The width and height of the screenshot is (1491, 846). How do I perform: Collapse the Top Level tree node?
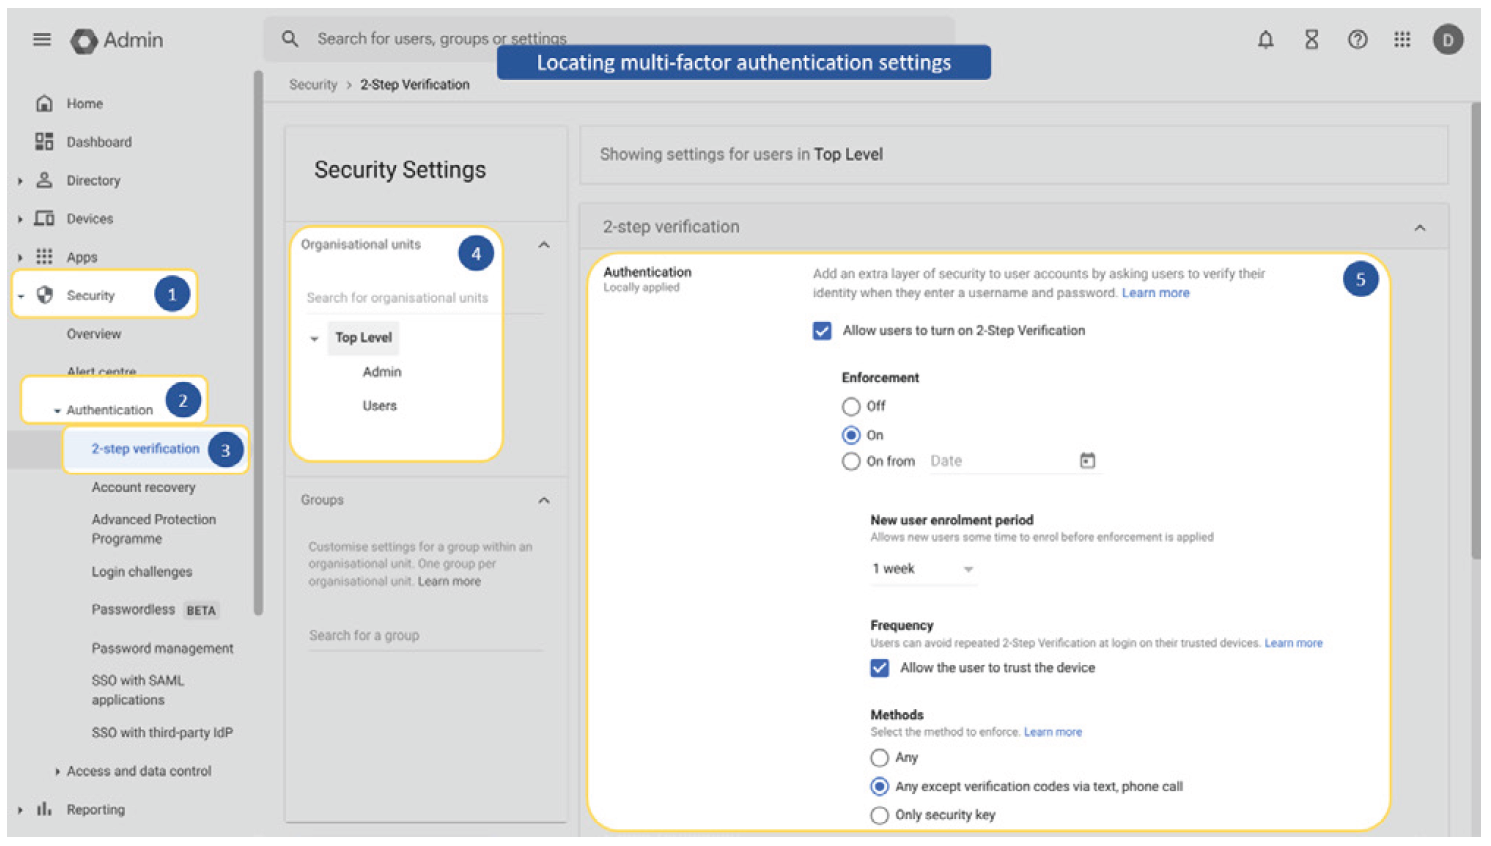[314, 339]
